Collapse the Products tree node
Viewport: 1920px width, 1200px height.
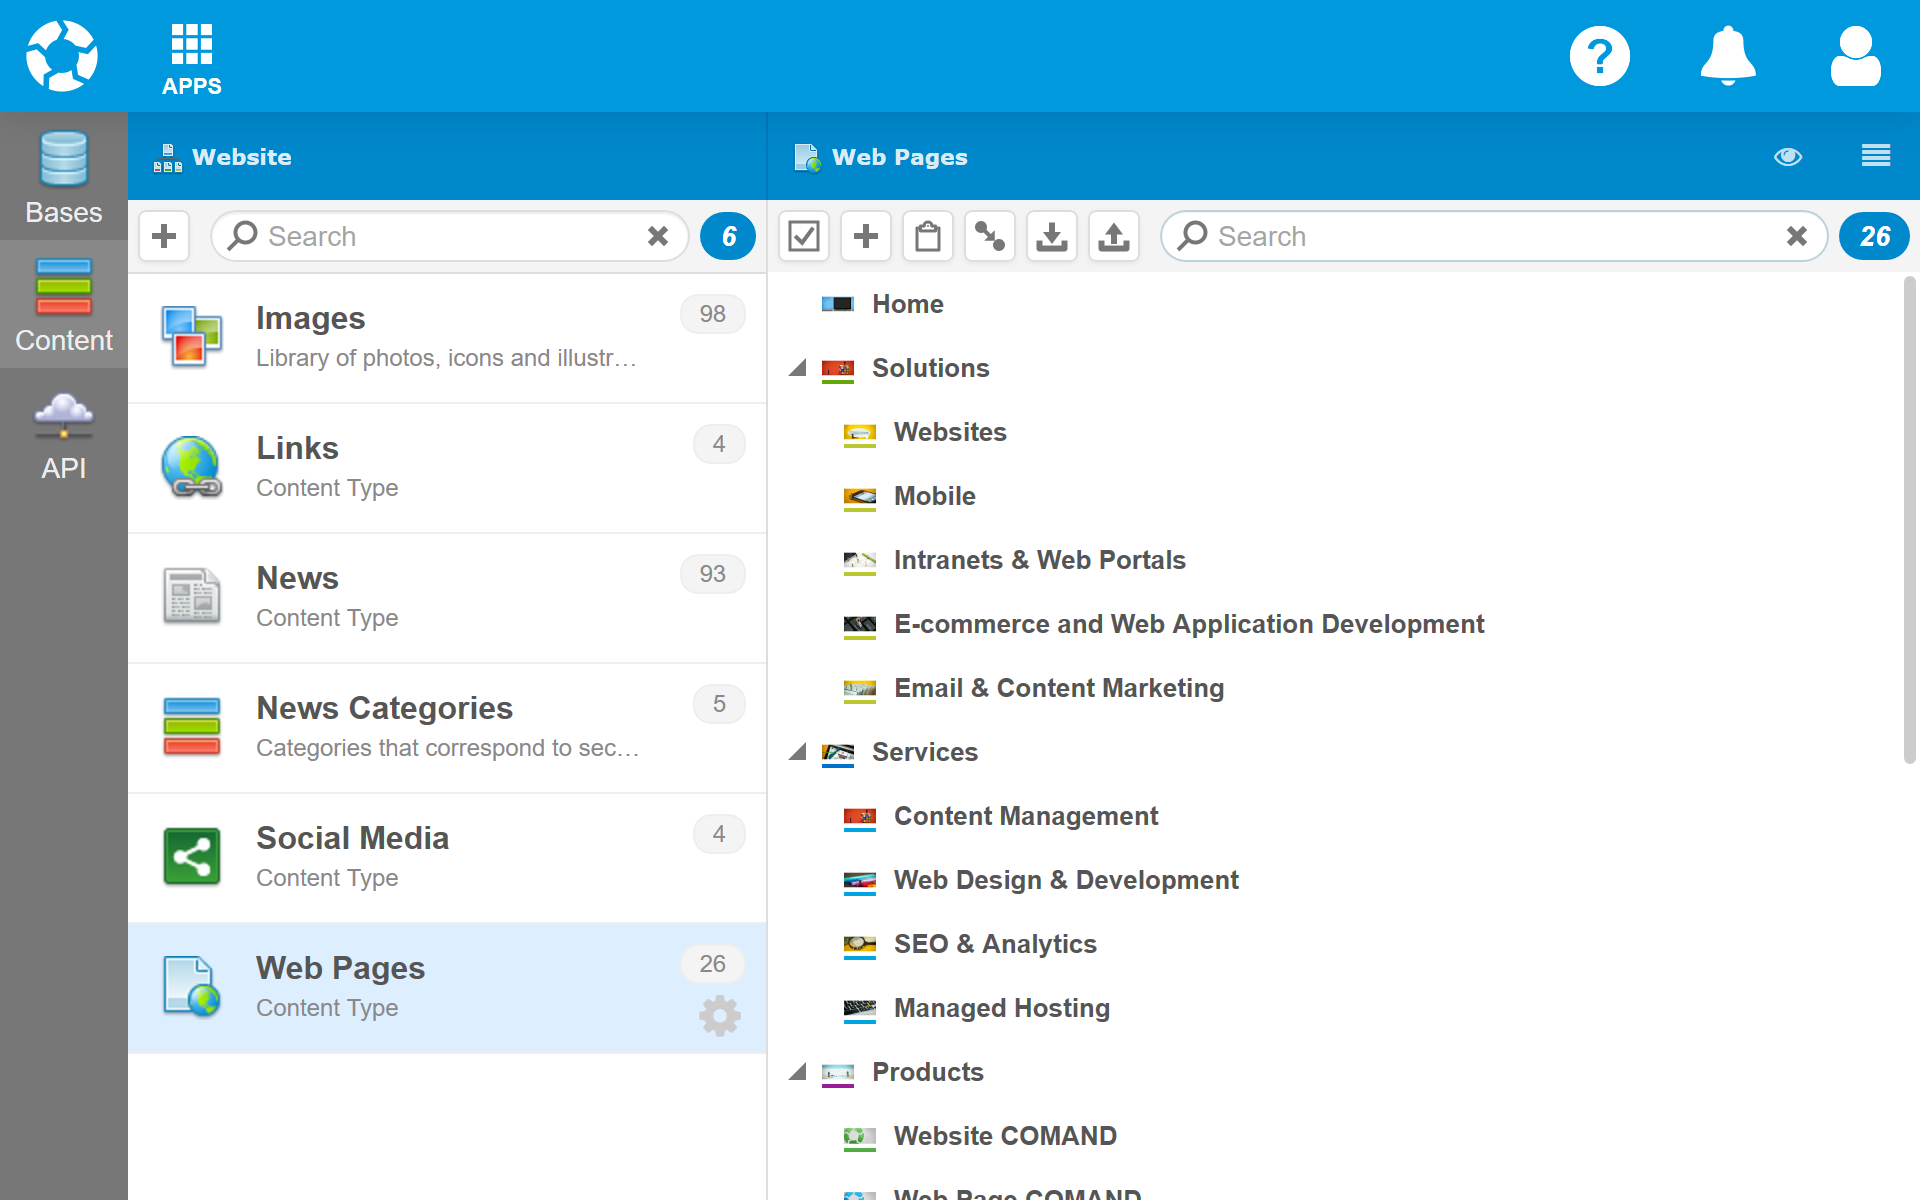797,1072
